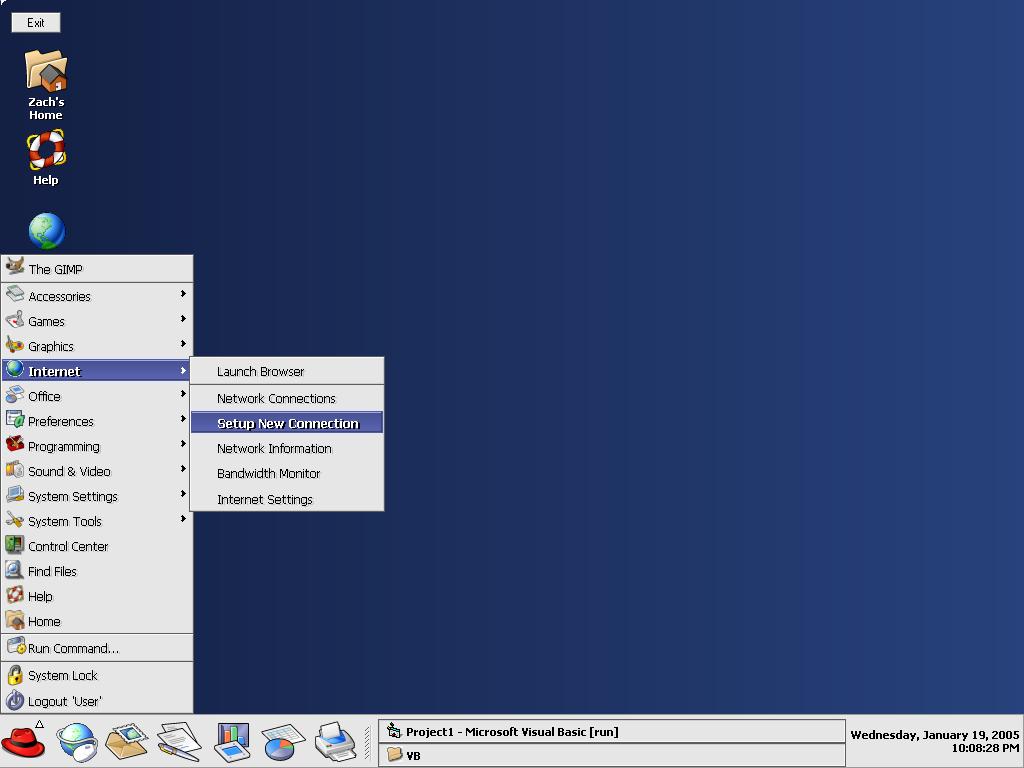
Task: Click the Exit button
Action: [x=36, y=22]
